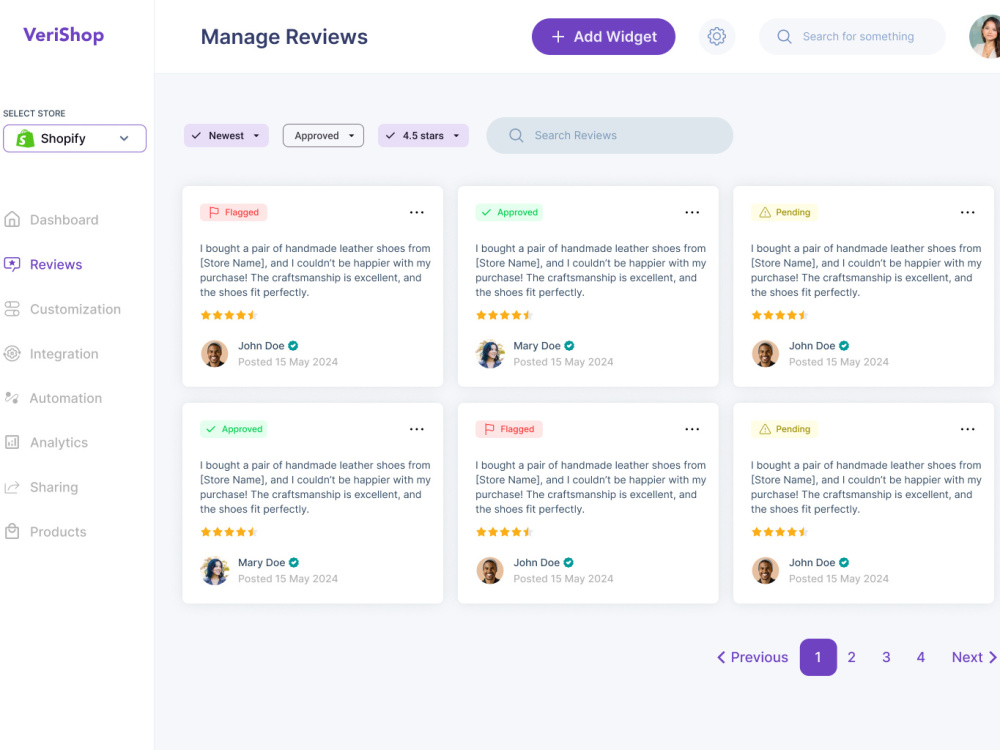The image size is (1000, 750).
Task: Open the Newest sort dropdown
Action: tap(226, 136)
